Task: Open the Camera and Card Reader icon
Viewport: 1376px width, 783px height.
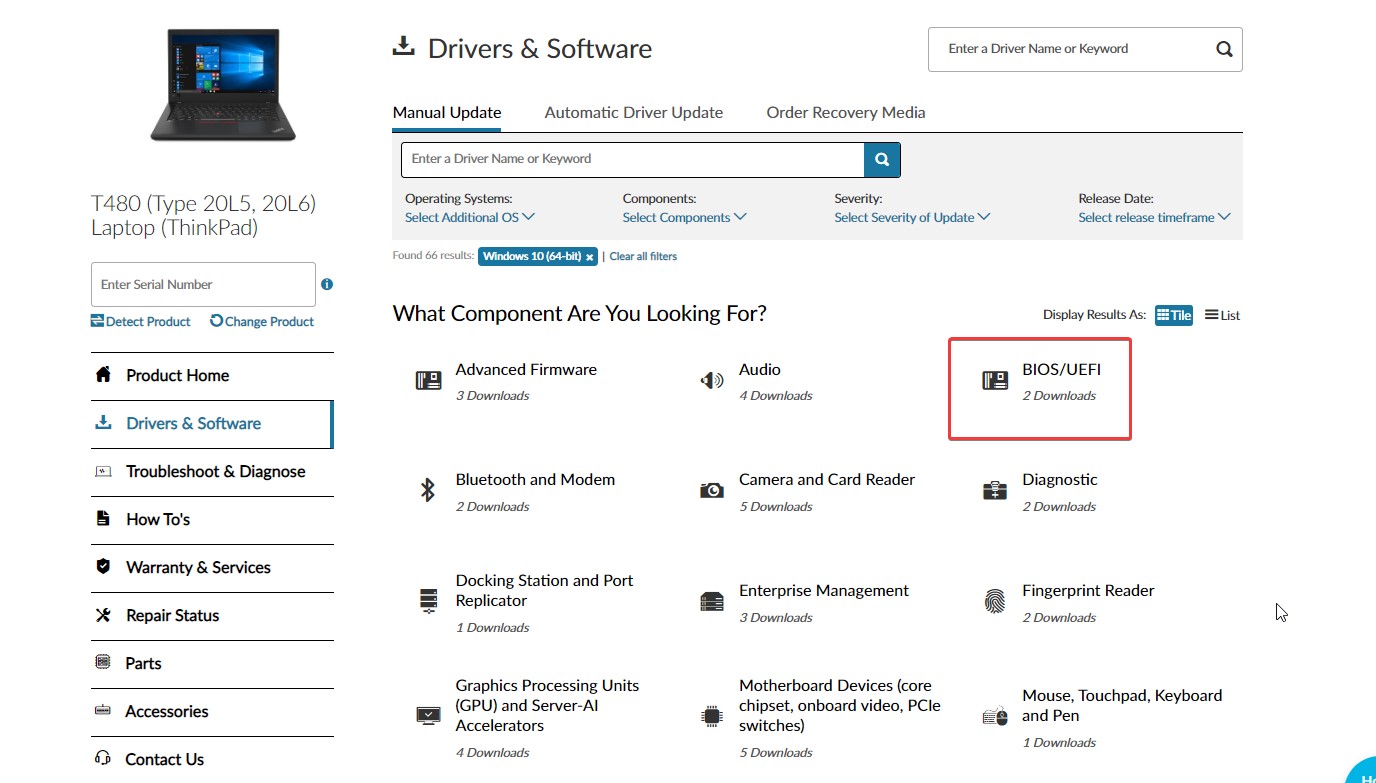Action: [712, 490]
